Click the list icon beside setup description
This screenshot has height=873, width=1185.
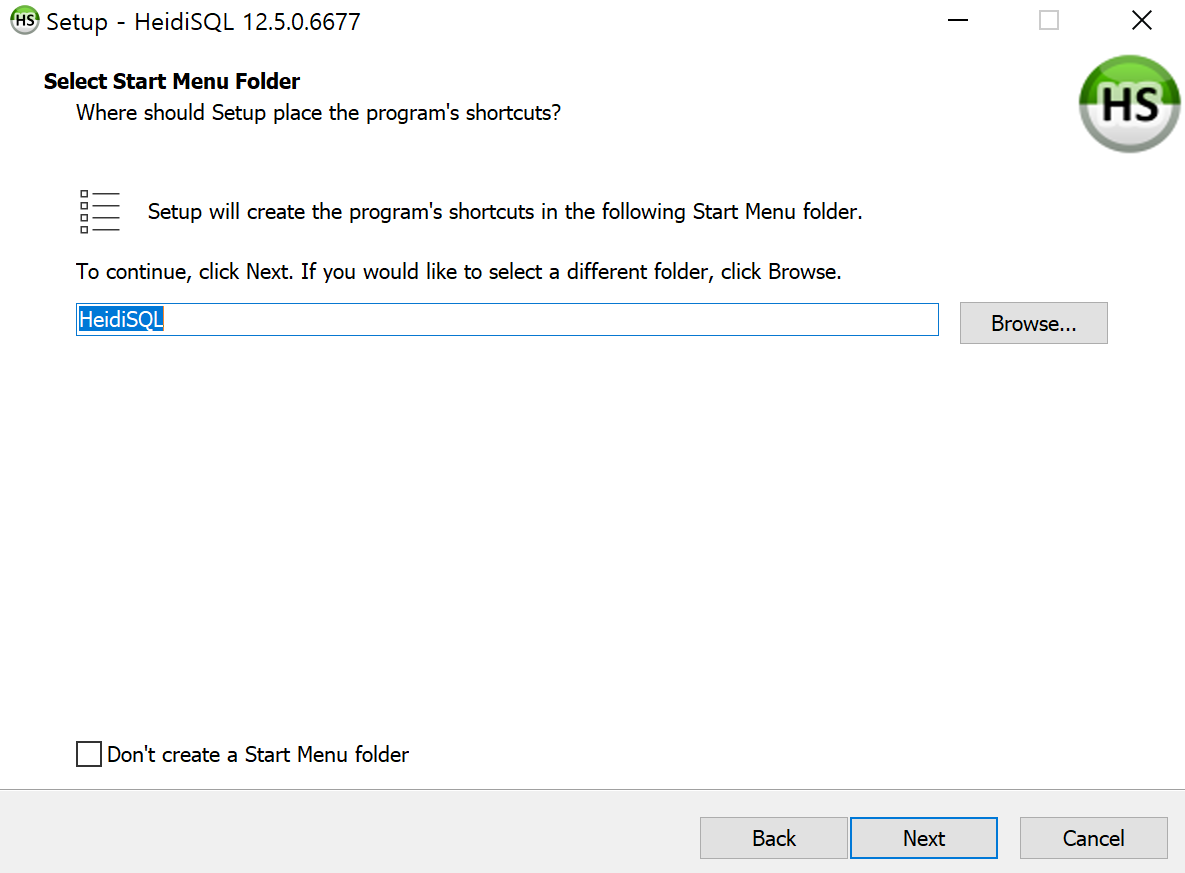(x=100, y=212)
